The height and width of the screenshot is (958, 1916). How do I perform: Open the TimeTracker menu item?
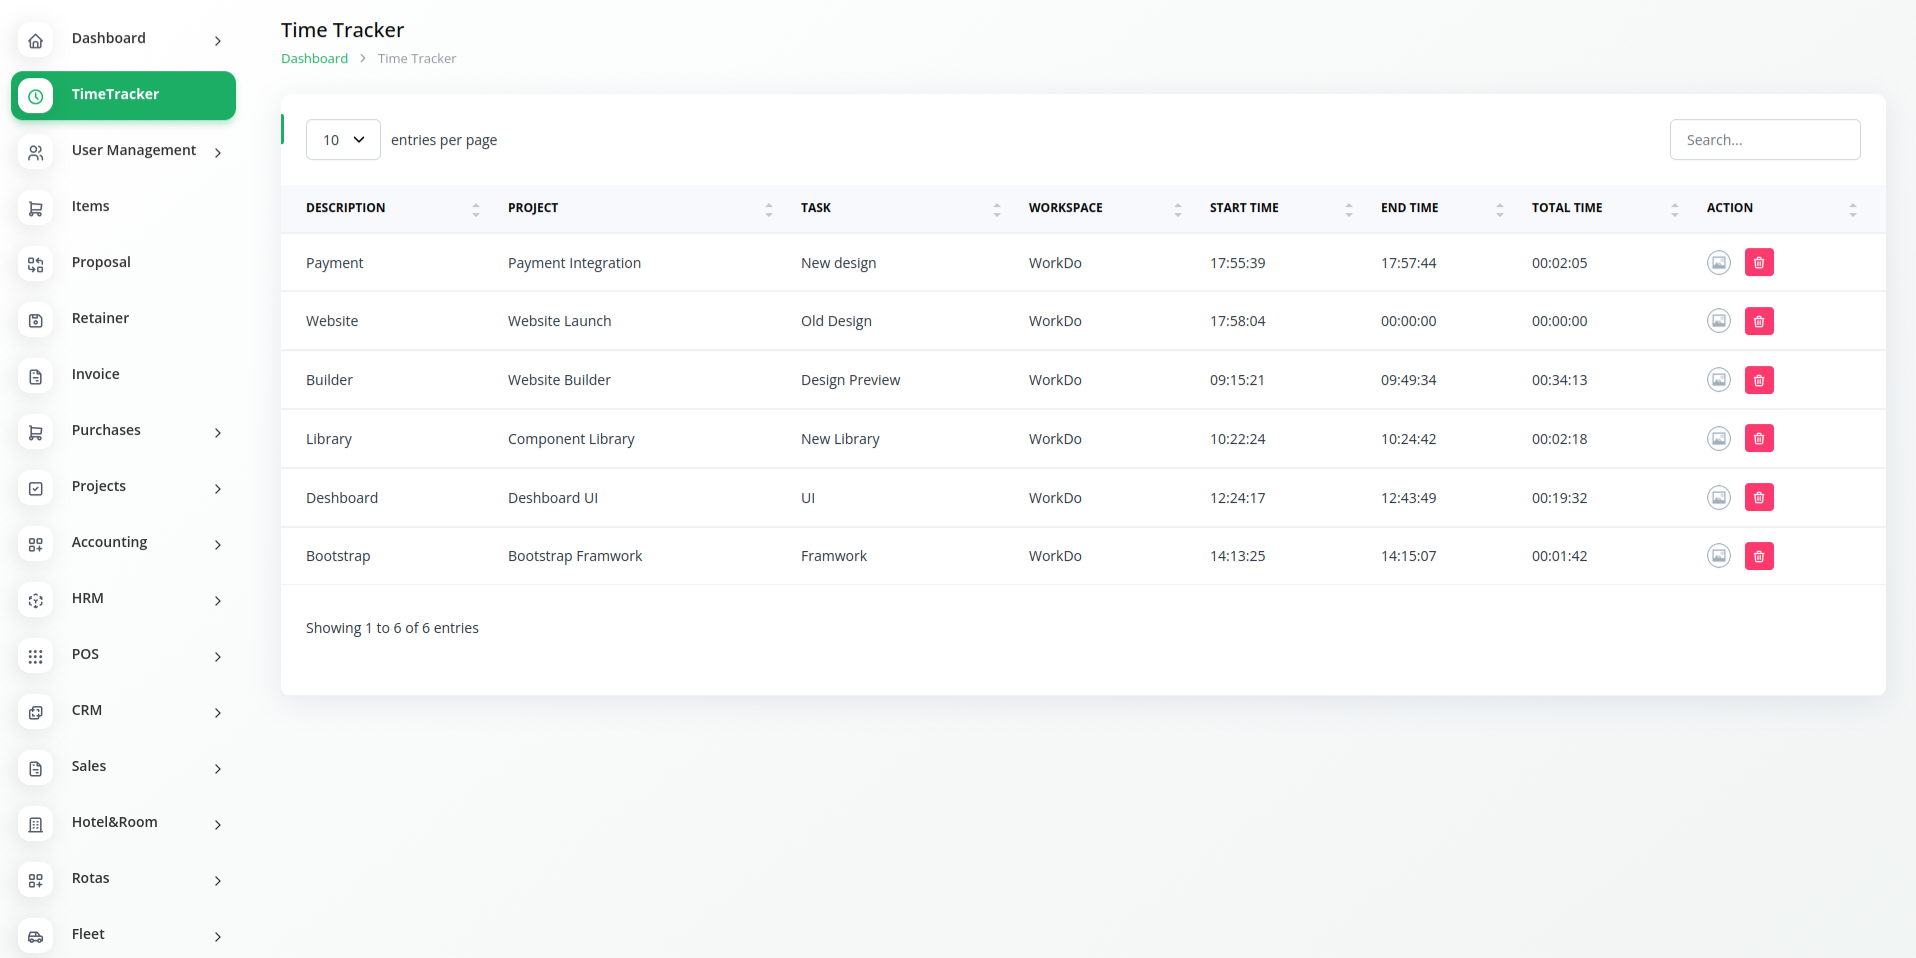[x=123, y=95]
